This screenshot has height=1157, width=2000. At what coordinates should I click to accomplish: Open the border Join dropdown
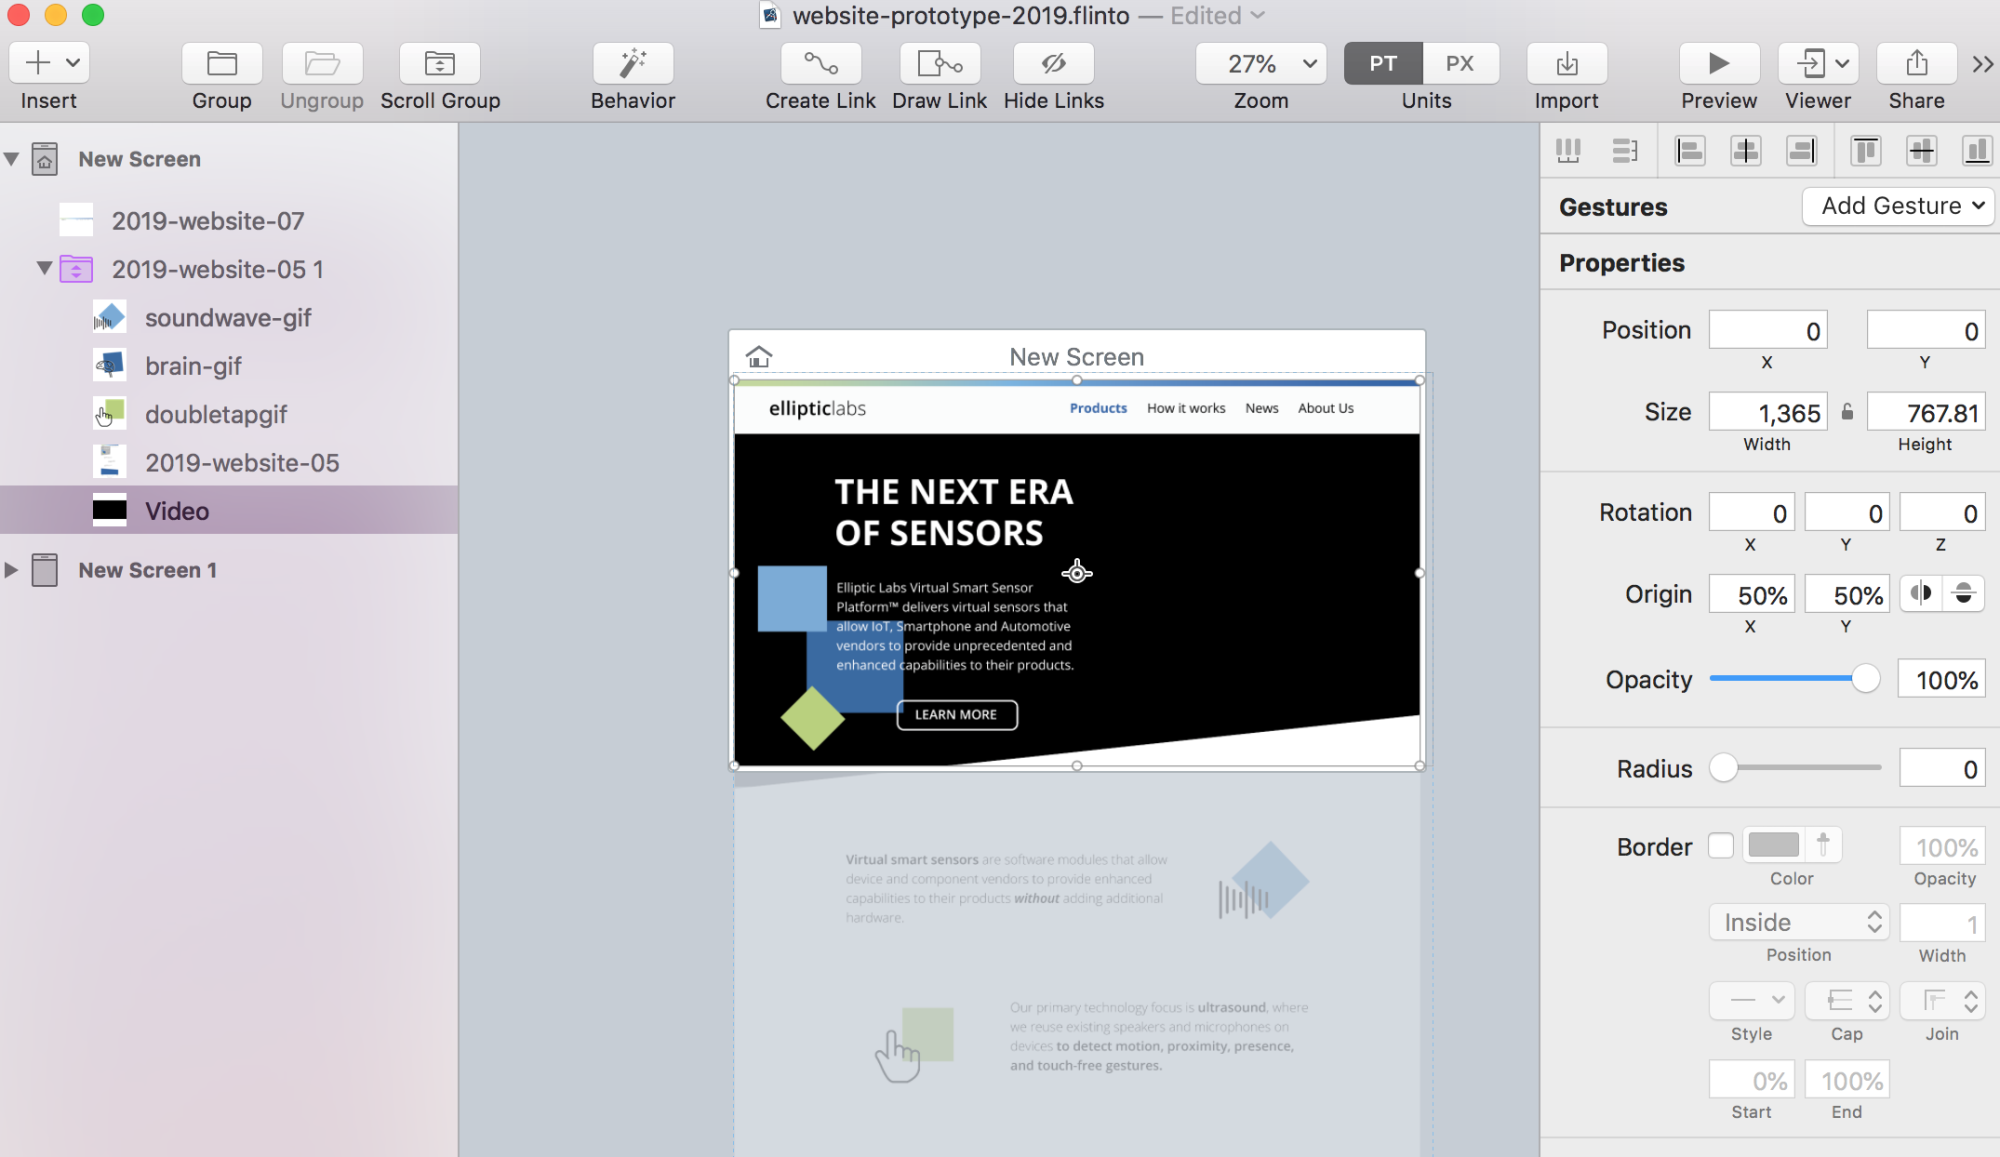pos(1942,1000)
